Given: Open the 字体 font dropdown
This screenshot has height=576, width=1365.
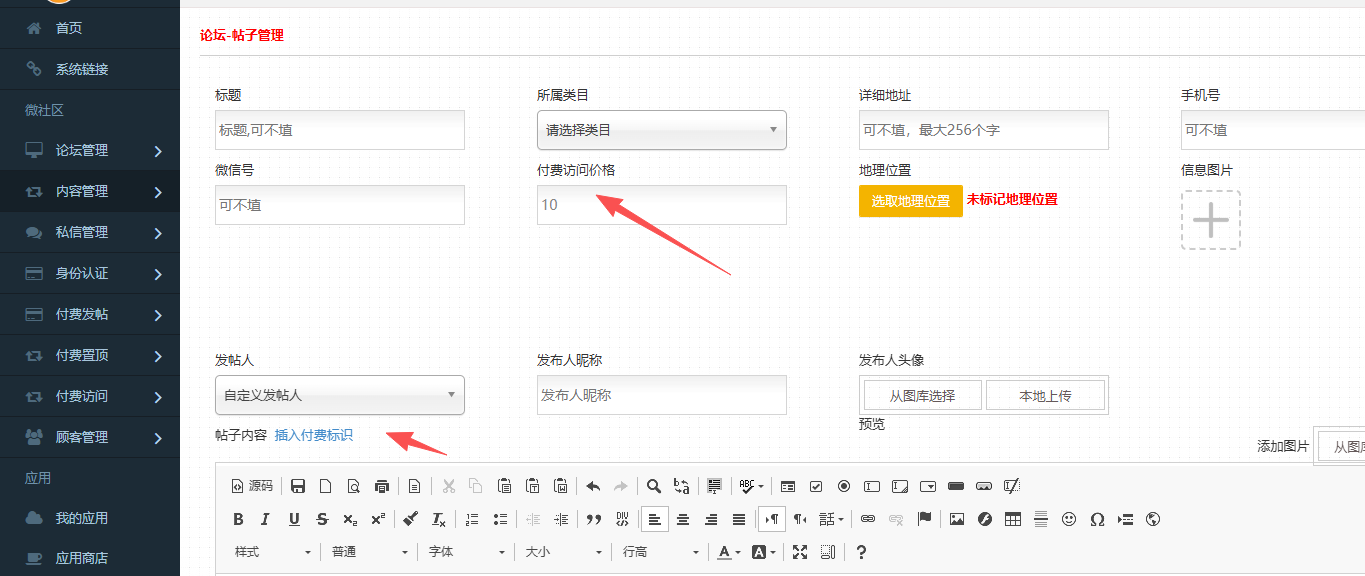Looking at the screenshot, I should tap(467, 552).
